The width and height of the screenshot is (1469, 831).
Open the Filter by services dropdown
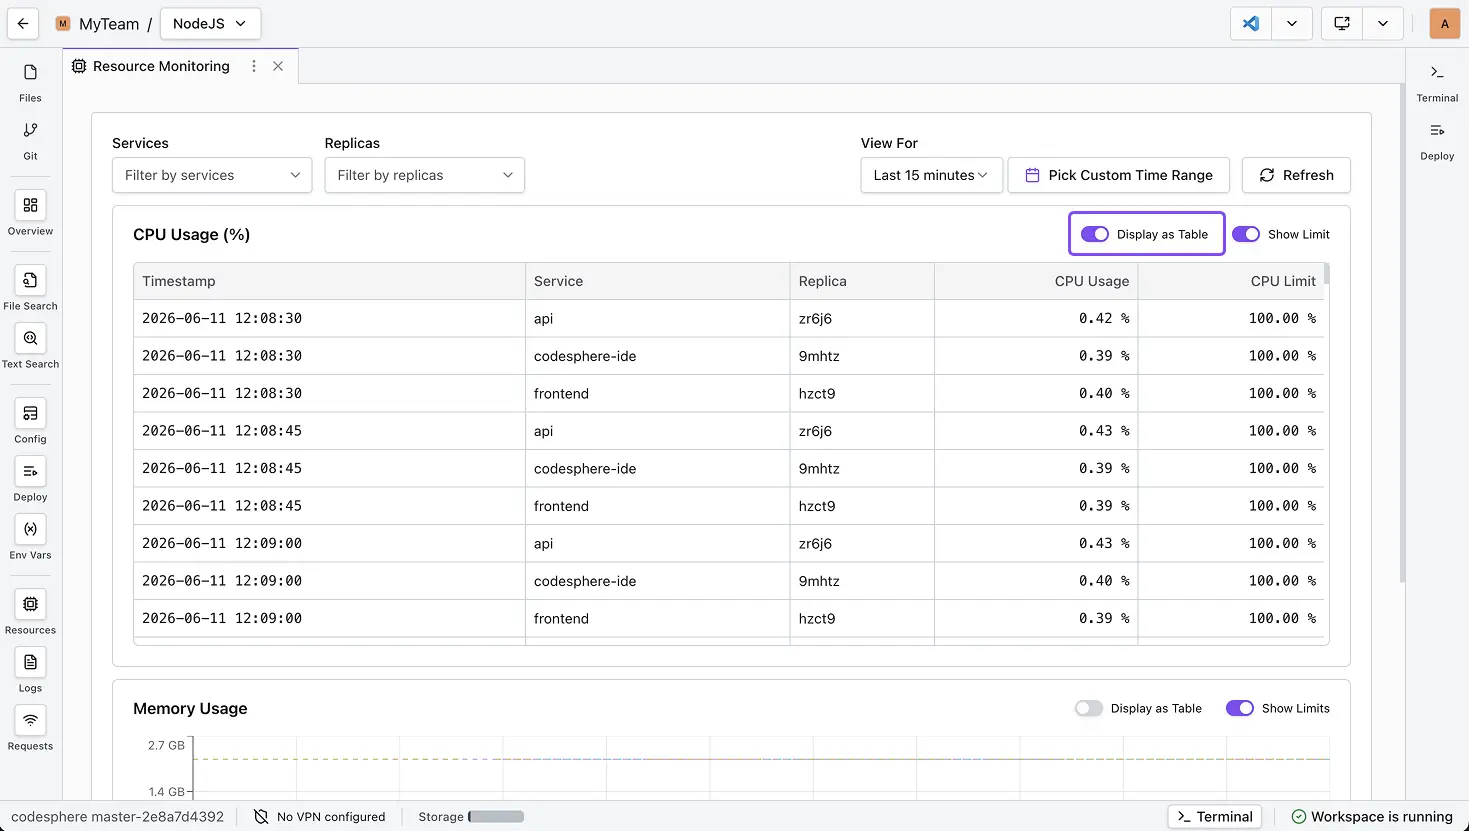pyautogui.click(x=212, y=175)
